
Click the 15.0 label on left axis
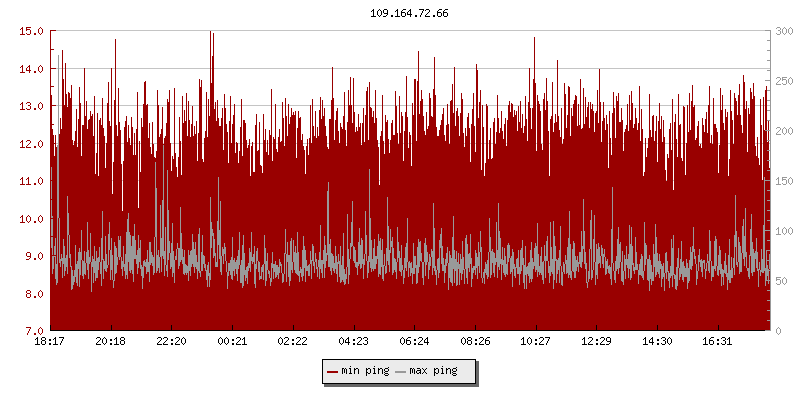point(32,31)
